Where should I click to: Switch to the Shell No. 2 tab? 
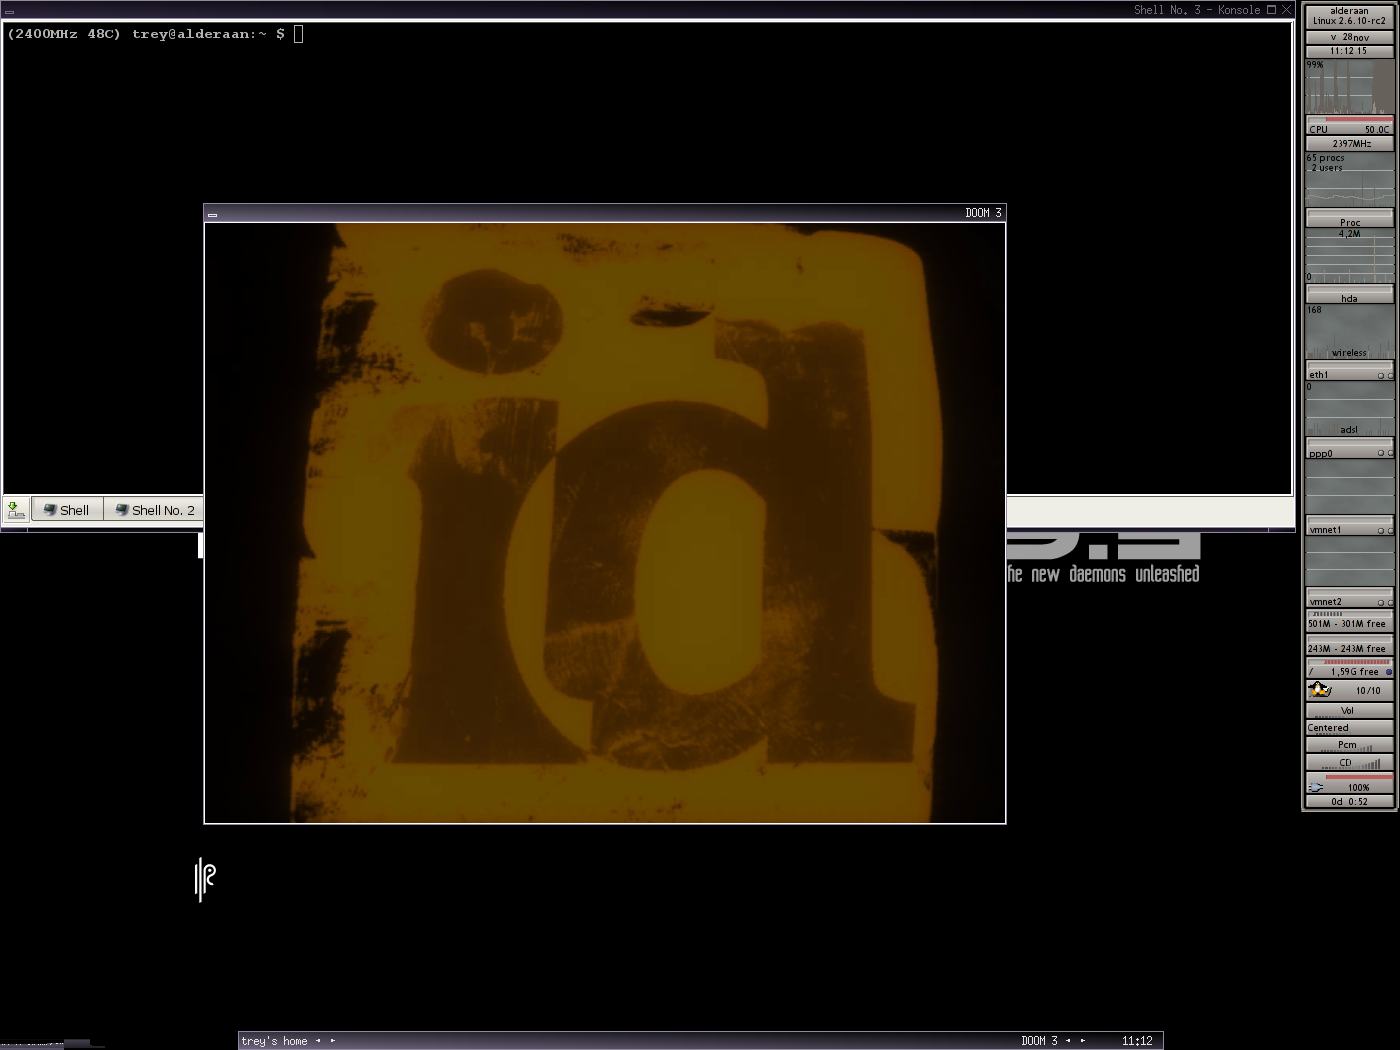[x=155, y=510]
